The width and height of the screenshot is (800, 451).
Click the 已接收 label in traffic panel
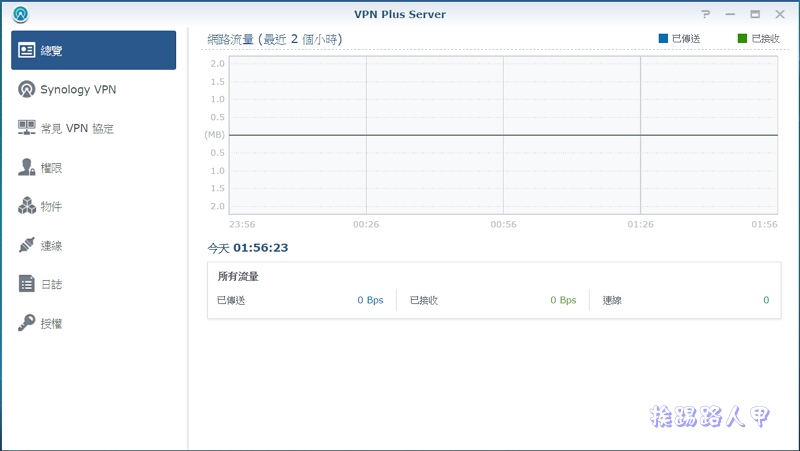click(x=424, y=300)
